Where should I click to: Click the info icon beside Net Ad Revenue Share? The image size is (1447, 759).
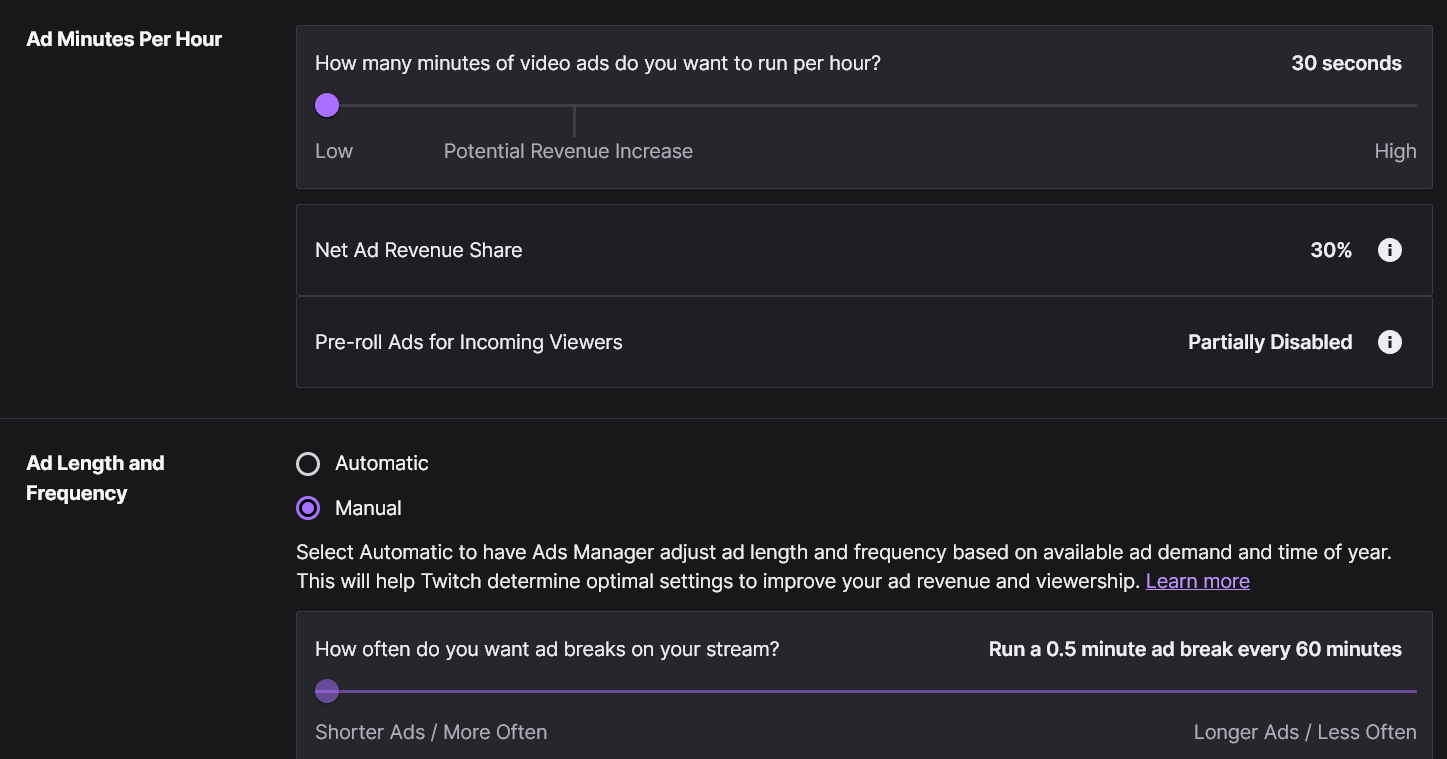pos(1389,250)
